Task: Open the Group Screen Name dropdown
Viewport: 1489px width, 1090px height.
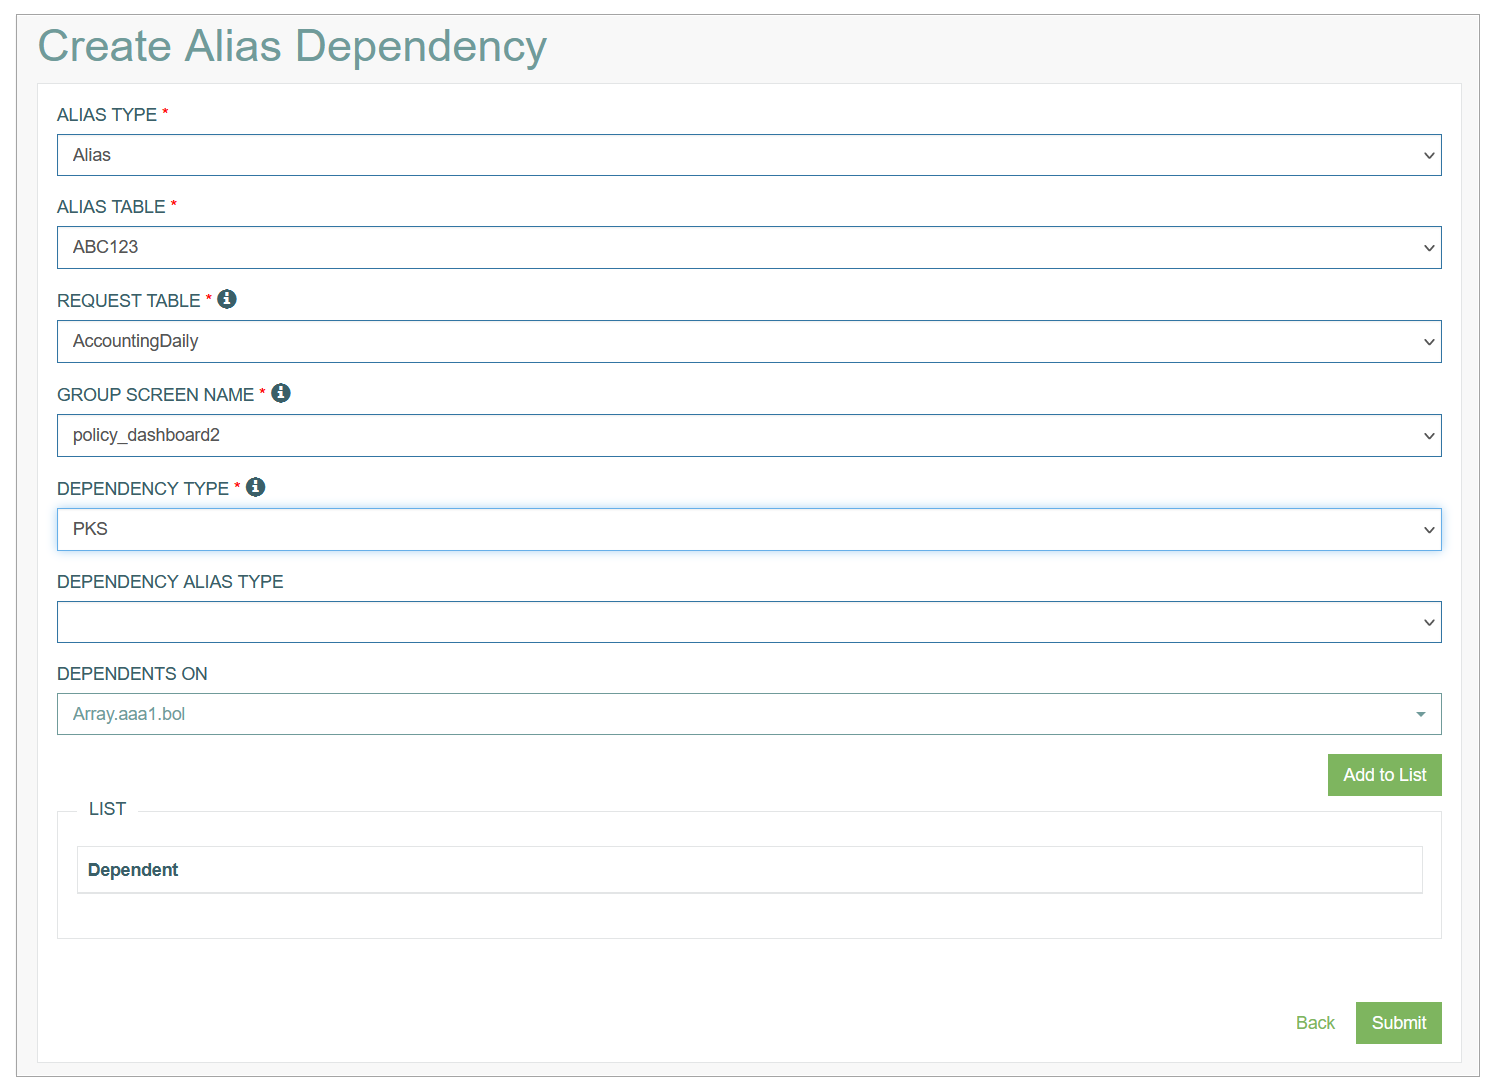Action: pos(749,435)
